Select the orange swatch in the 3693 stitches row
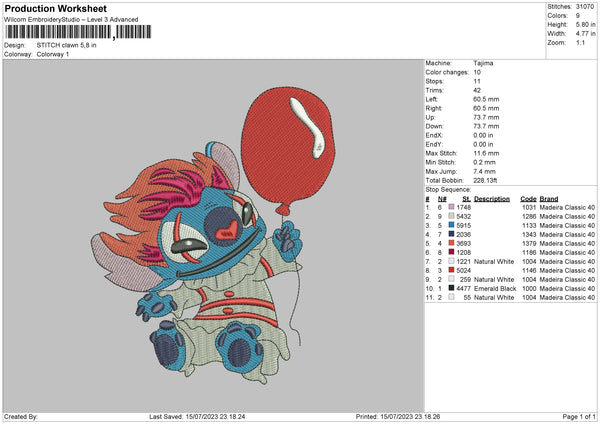The image size is (600, 424). pos(452,243)
